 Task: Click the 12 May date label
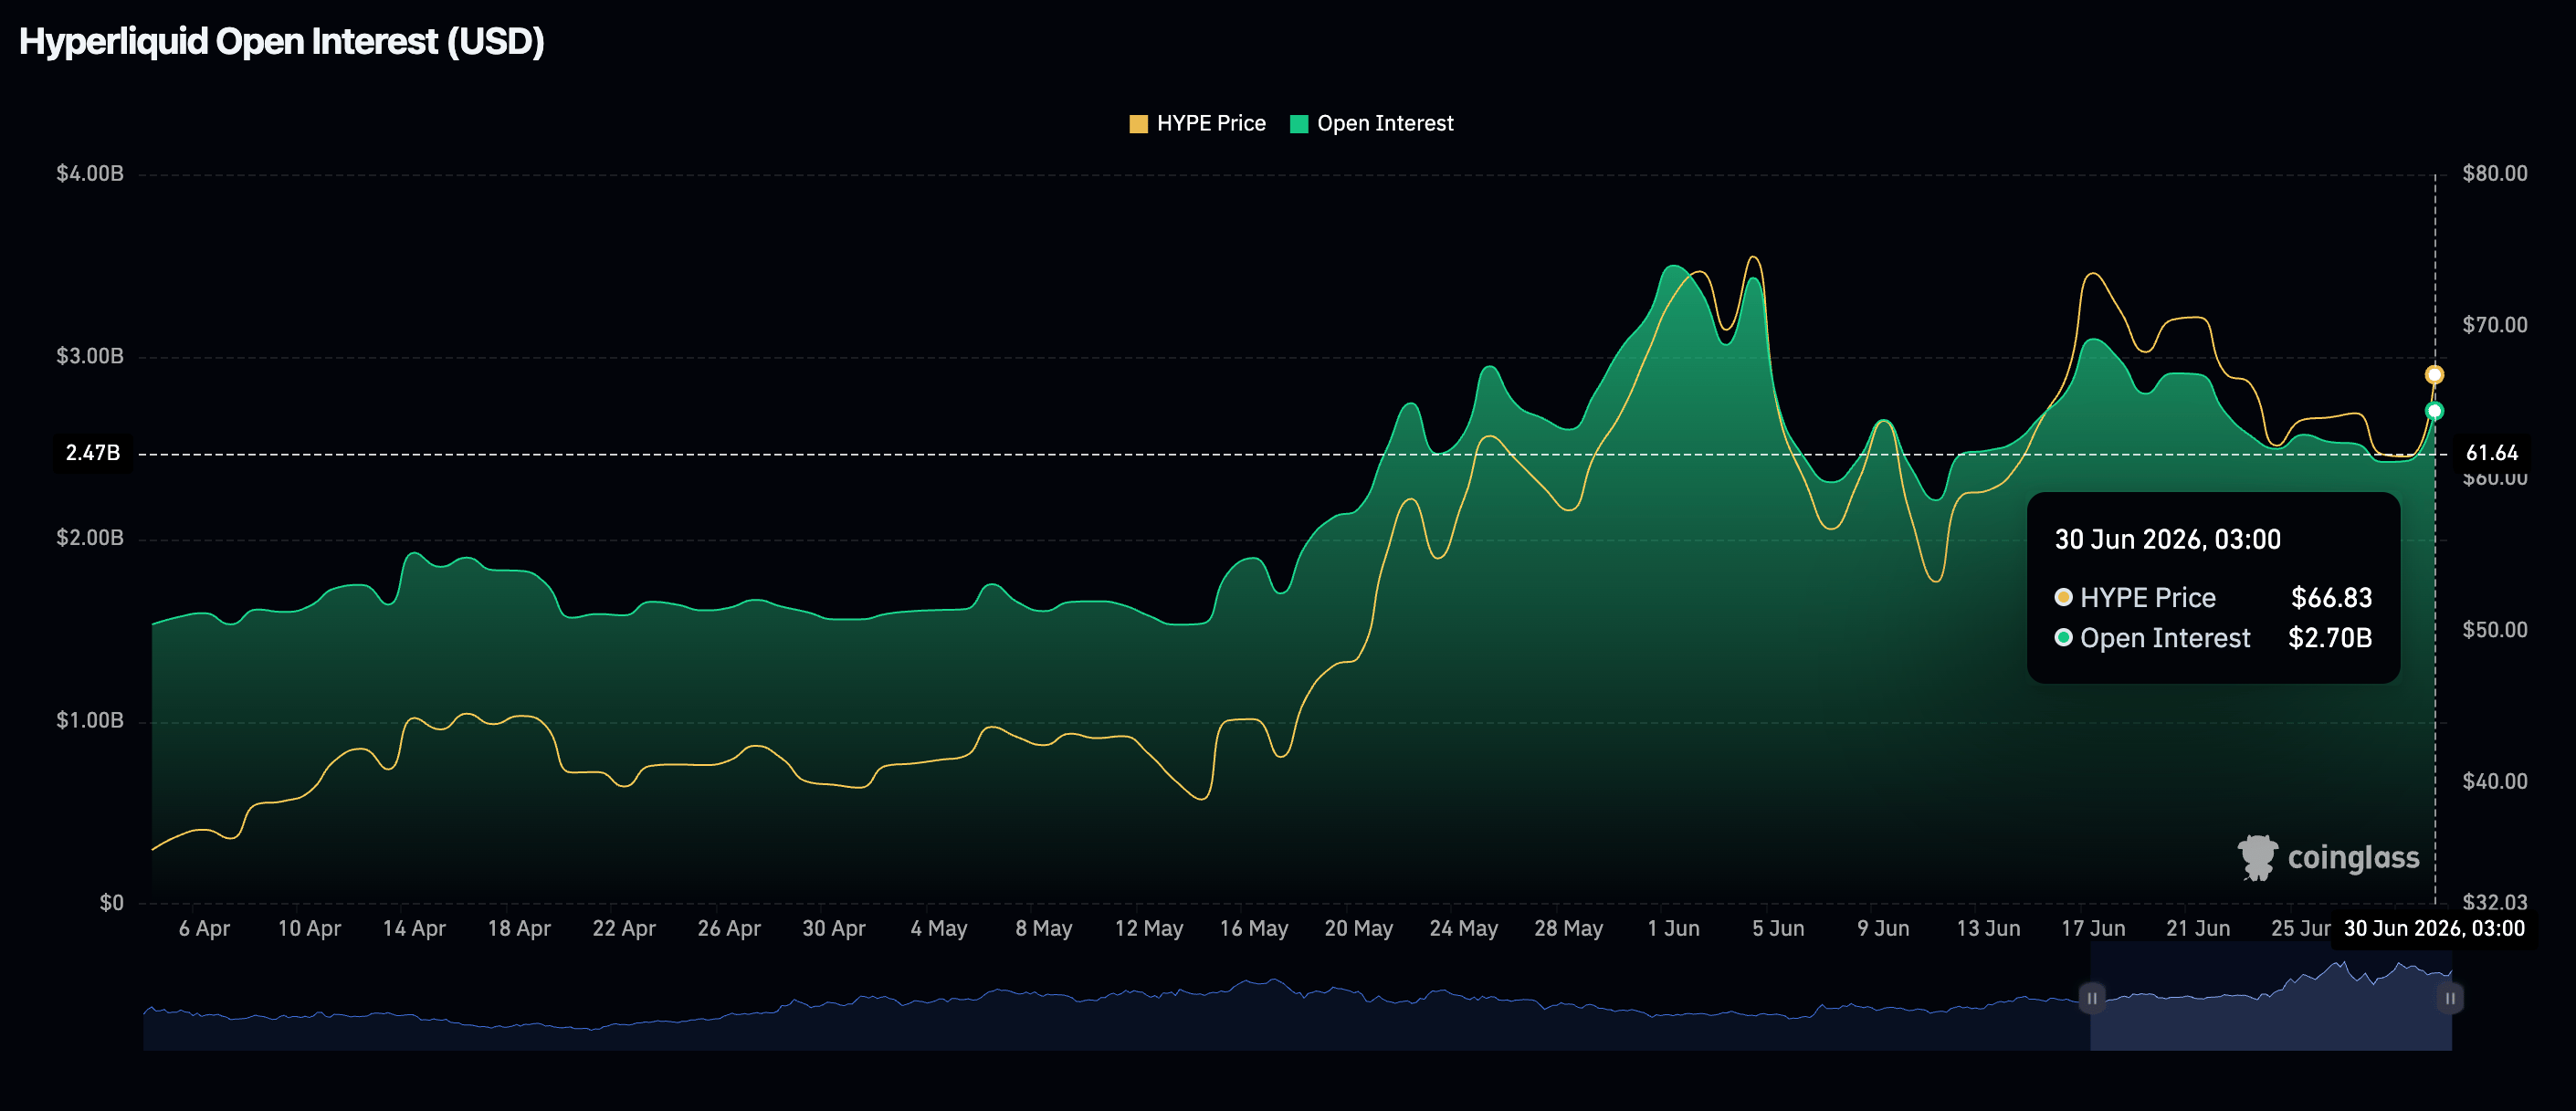(1149, 928)
